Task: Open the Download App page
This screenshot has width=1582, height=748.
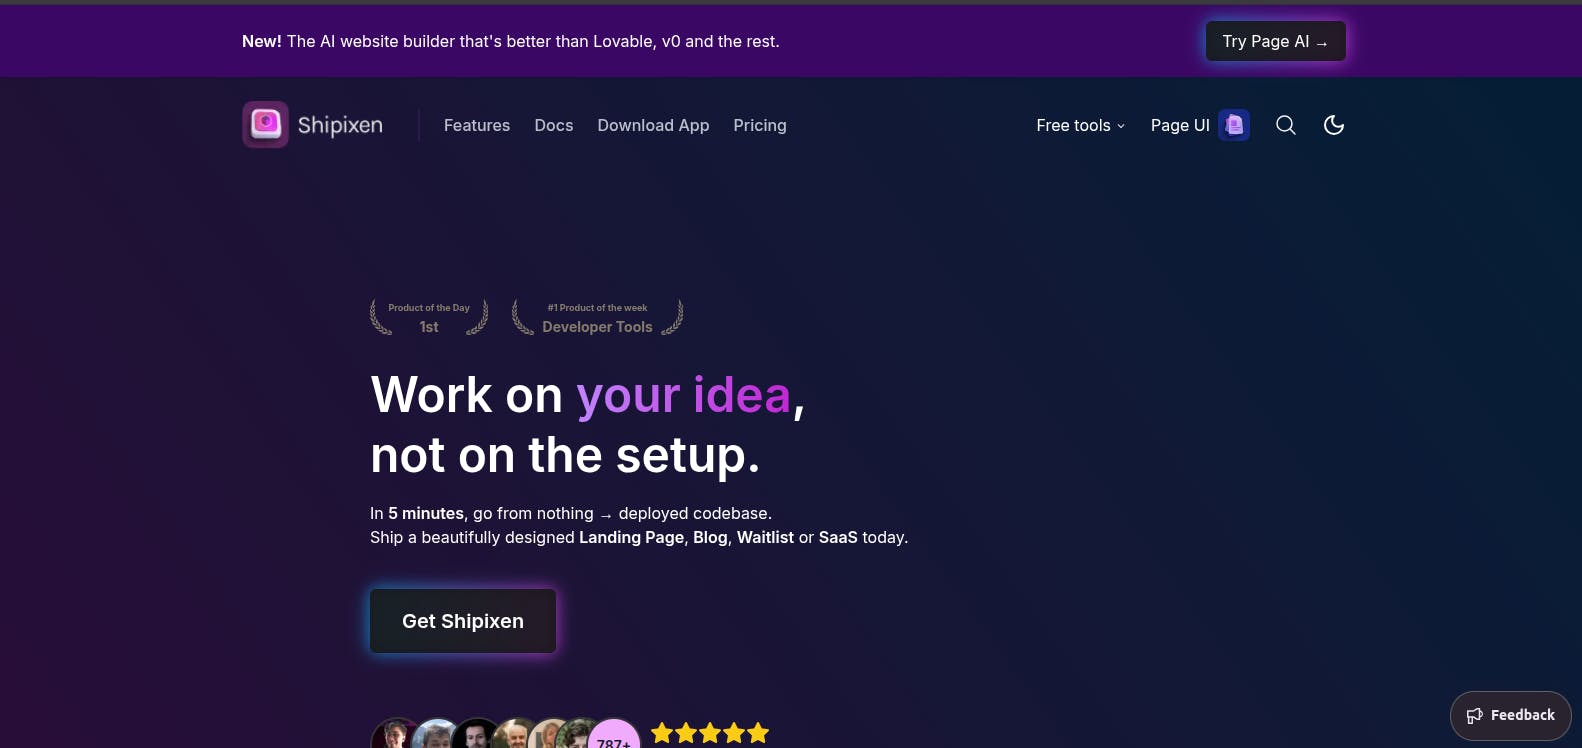Action: pyautogui.click(x=653, y=125)
